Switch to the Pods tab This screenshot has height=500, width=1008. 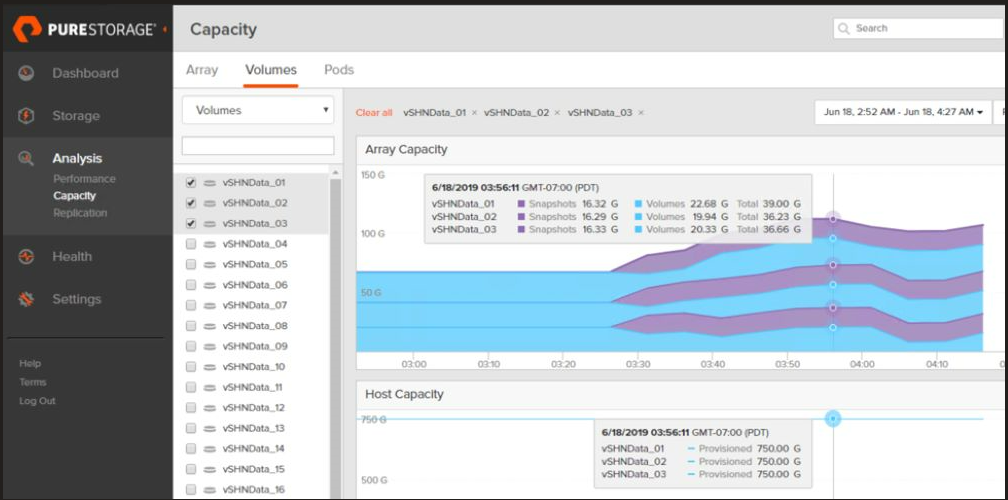[x=339, y=69]
